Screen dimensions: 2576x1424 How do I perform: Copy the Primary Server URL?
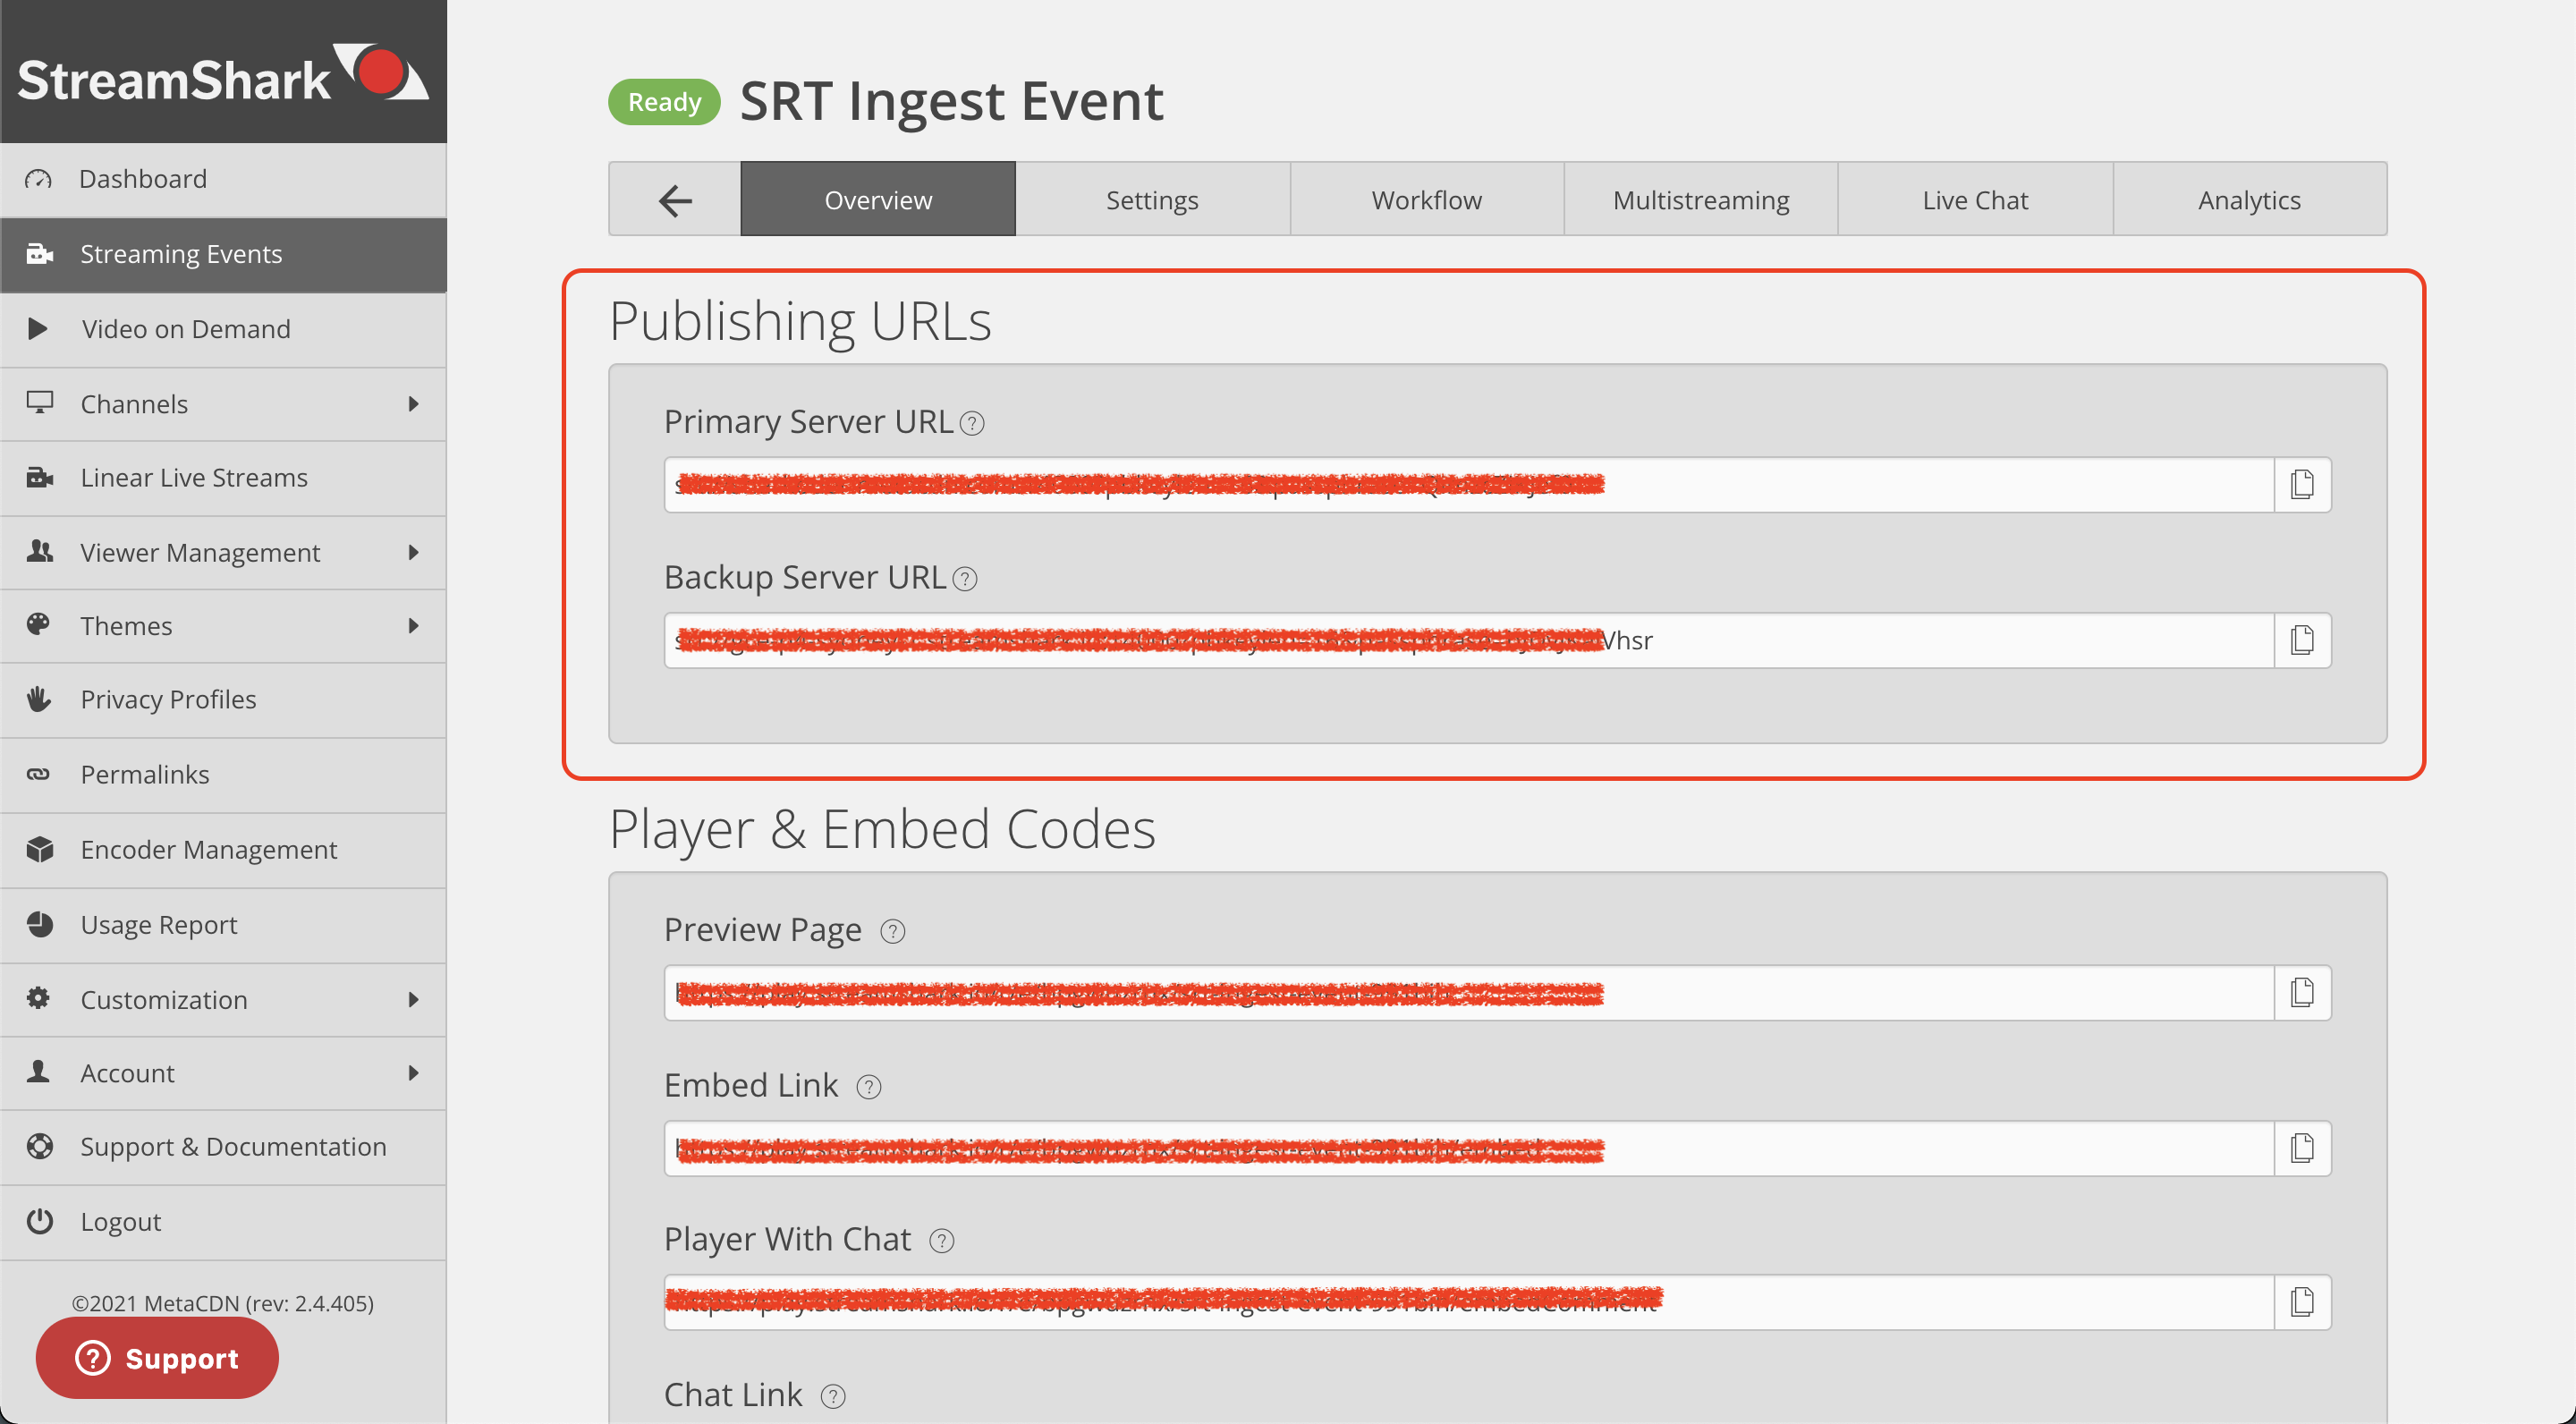[x=2301, y=485]
